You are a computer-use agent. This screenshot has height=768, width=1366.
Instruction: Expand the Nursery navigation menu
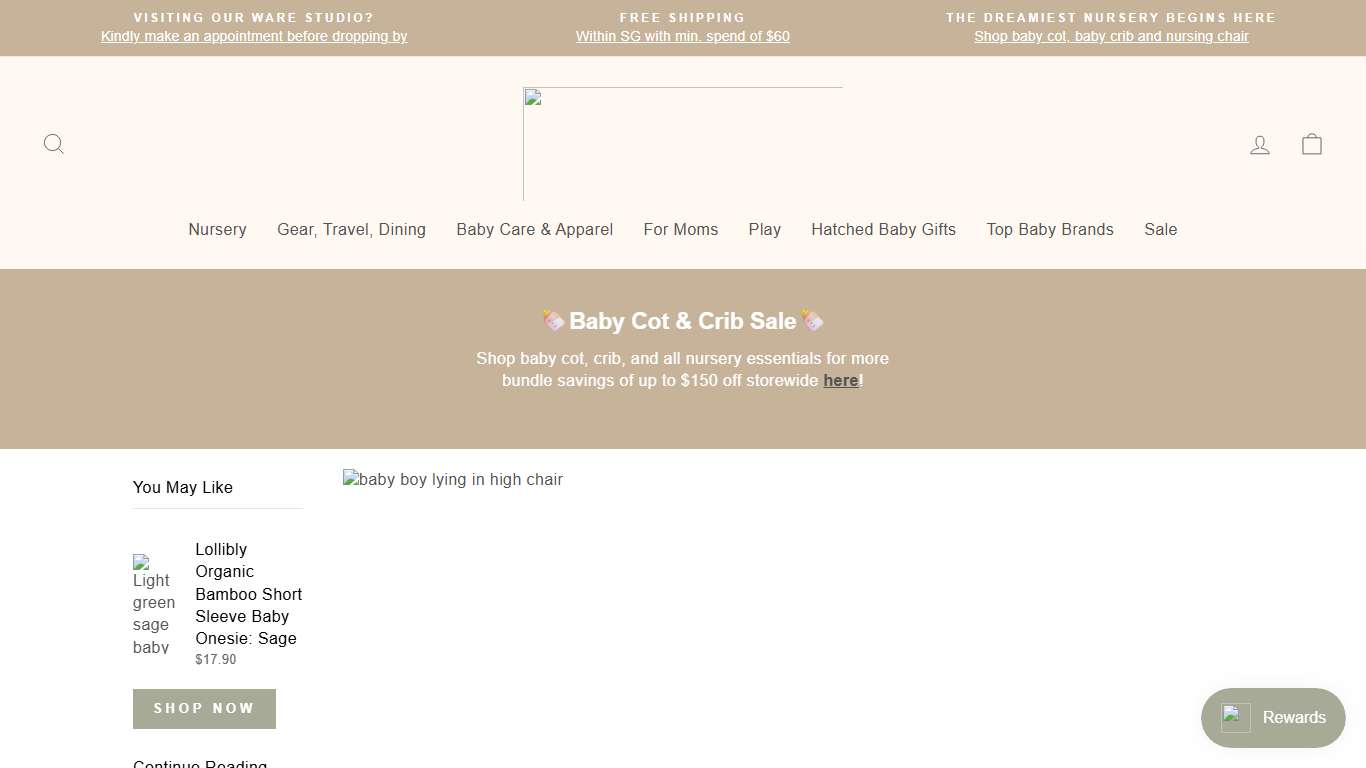click(x=217, y=229)
